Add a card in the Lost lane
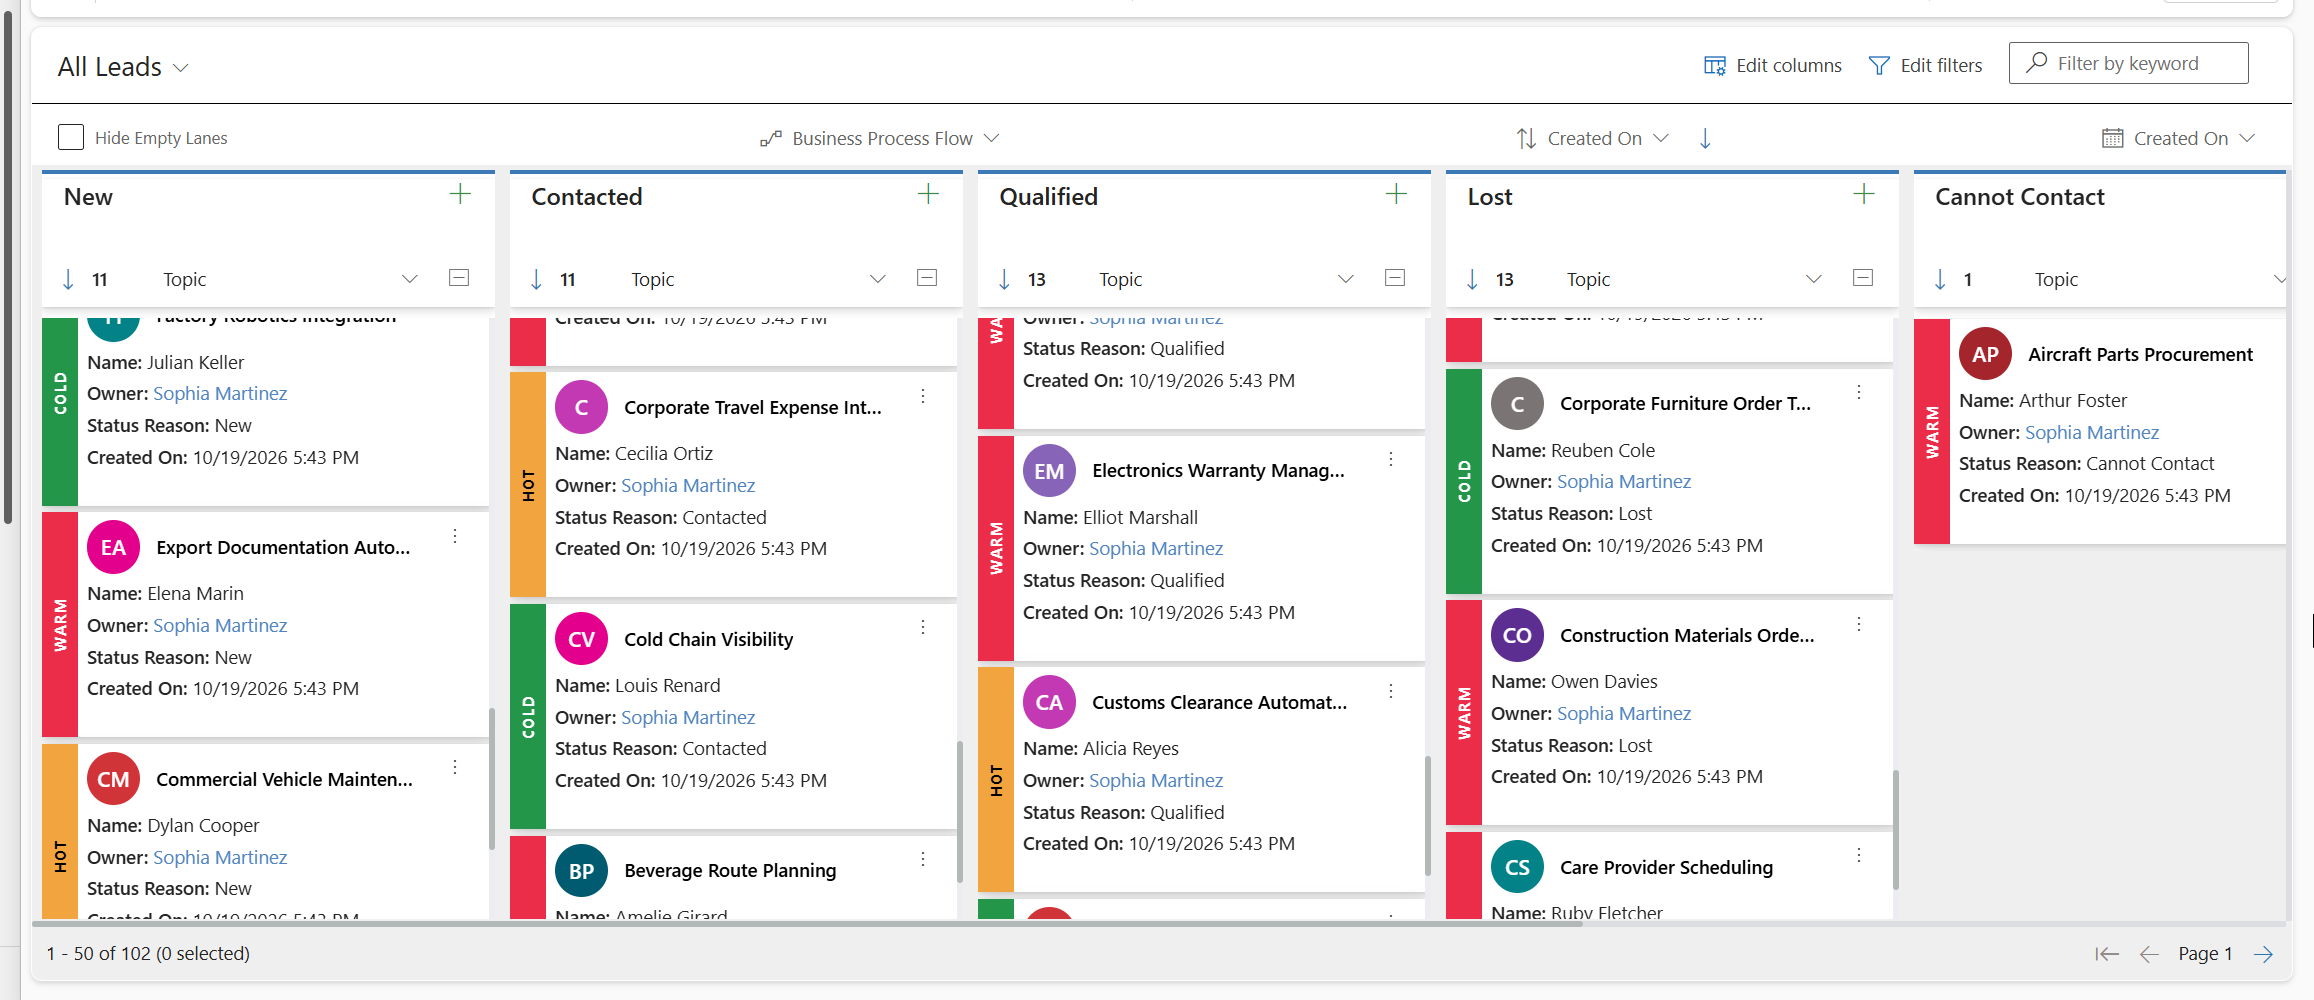 click(x=1864, y=194)
